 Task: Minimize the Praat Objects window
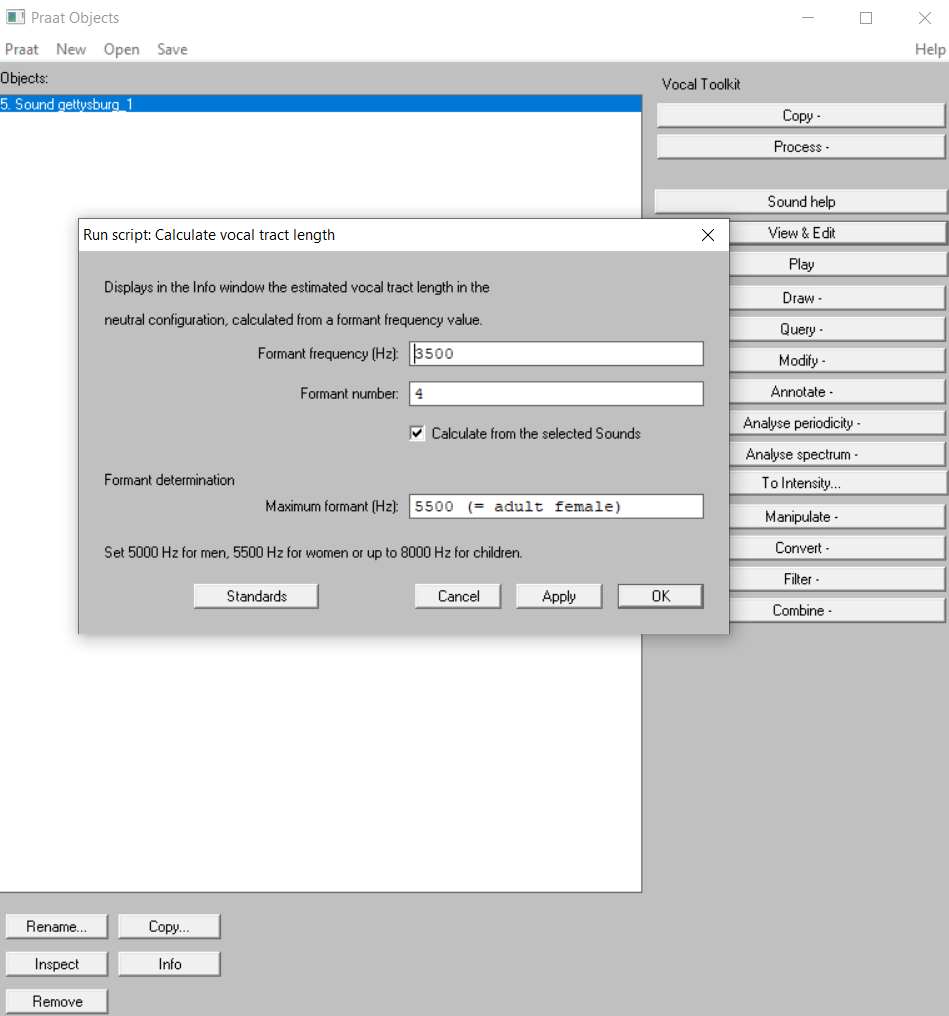pos(808,17)
